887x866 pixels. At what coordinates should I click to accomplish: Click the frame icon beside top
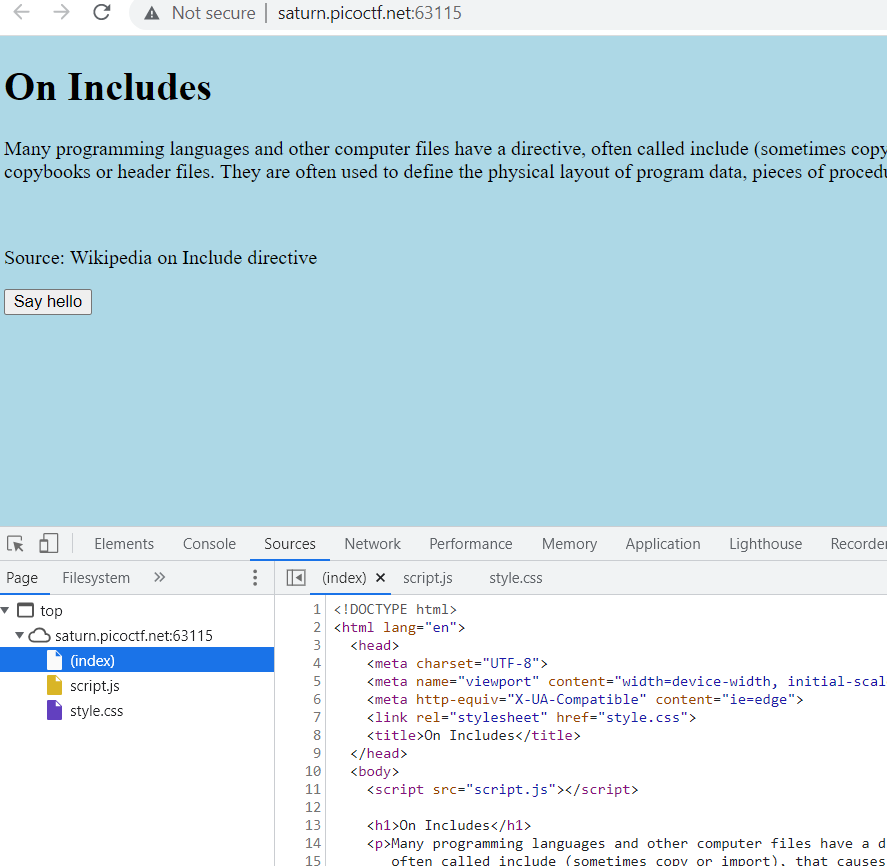point(25,610)
